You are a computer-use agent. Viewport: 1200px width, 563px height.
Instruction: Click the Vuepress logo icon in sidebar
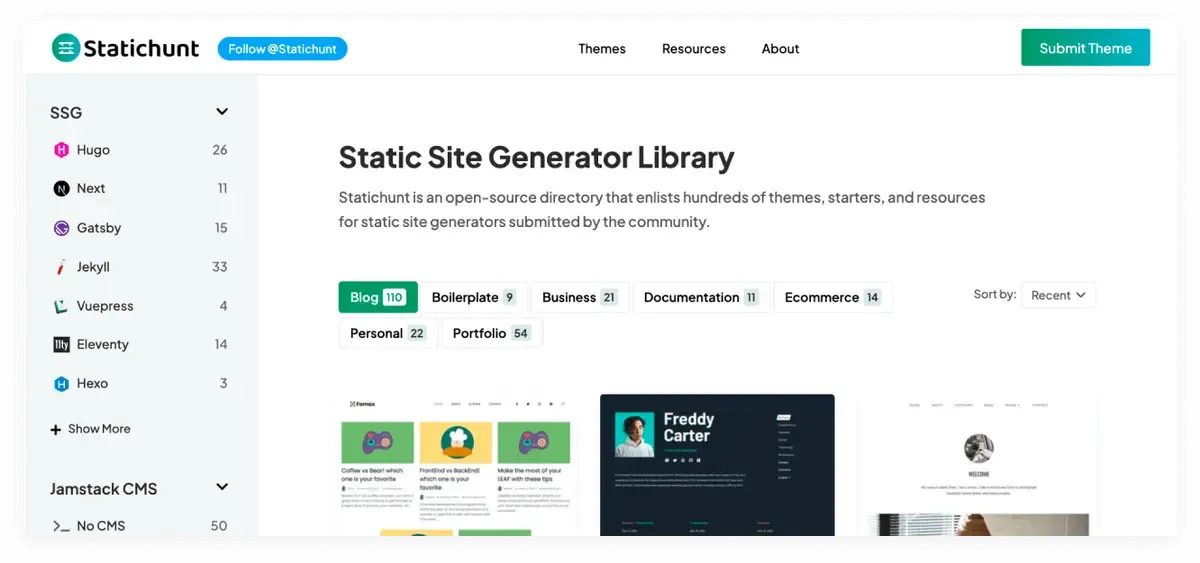click(61, 306)
